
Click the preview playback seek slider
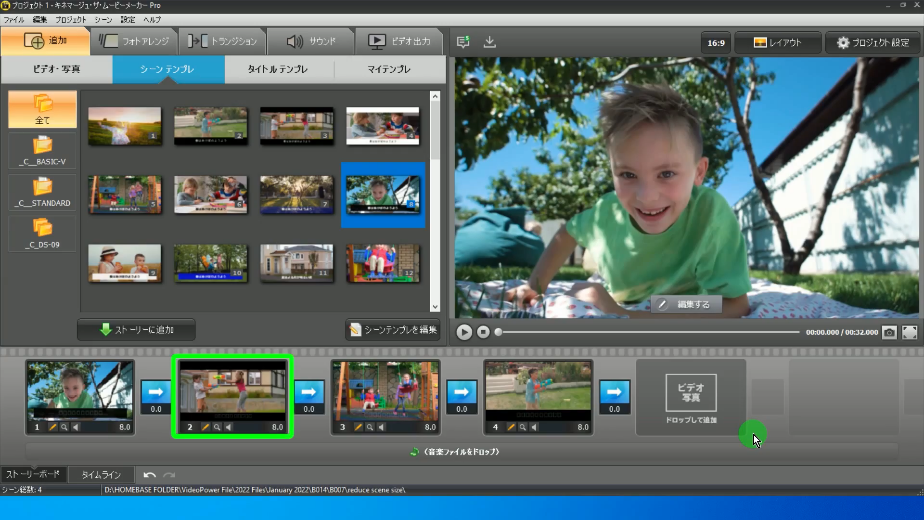[x=648, y=332]
